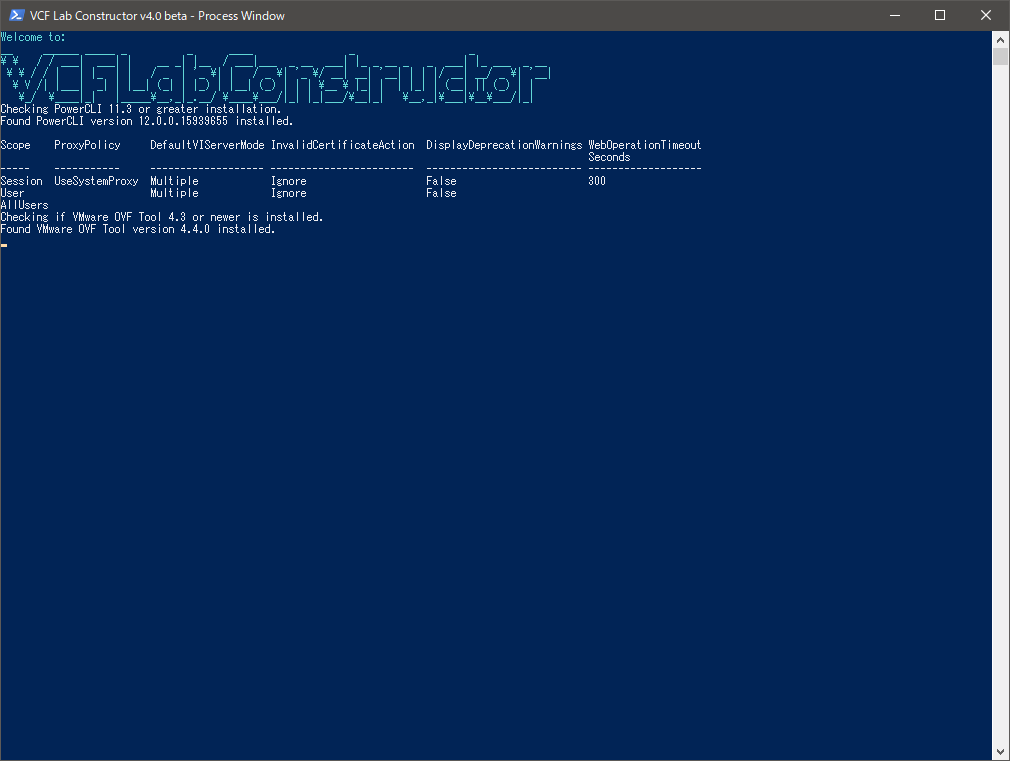Click the DisplayDeprecationWarnings column header
The width and height of the screenshot is (1010, 761).
[x=503, y=145]
